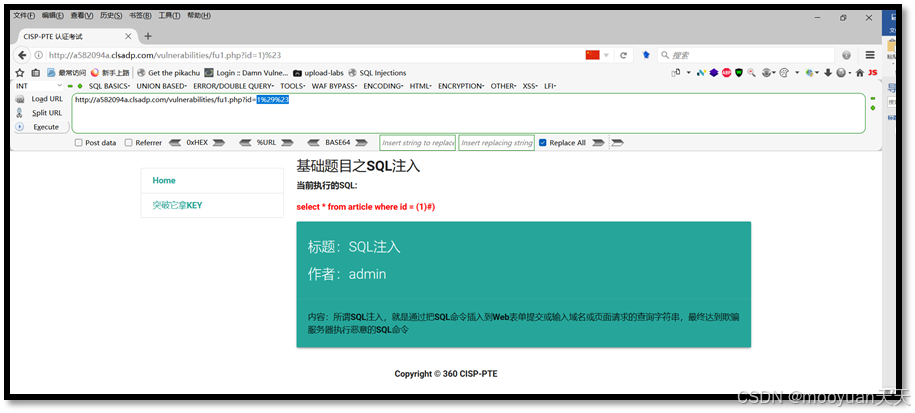Open the 历史(S) menu
This screenshot has width=915, height=413.
pos(111,16)
